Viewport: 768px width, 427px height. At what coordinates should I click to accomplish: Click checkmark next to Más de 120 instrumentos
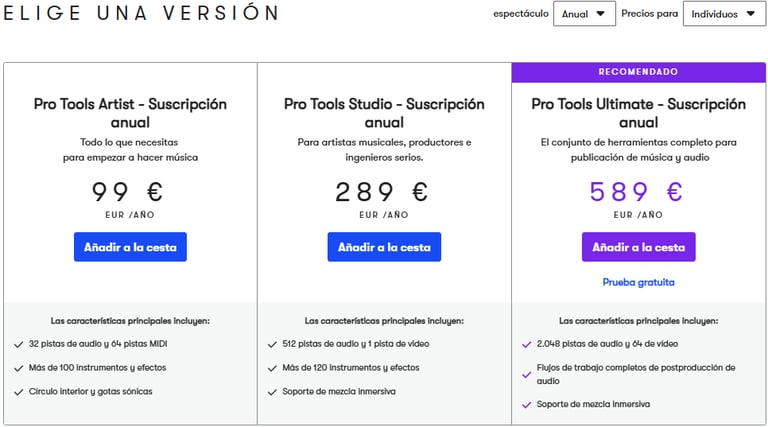point(272,368)
